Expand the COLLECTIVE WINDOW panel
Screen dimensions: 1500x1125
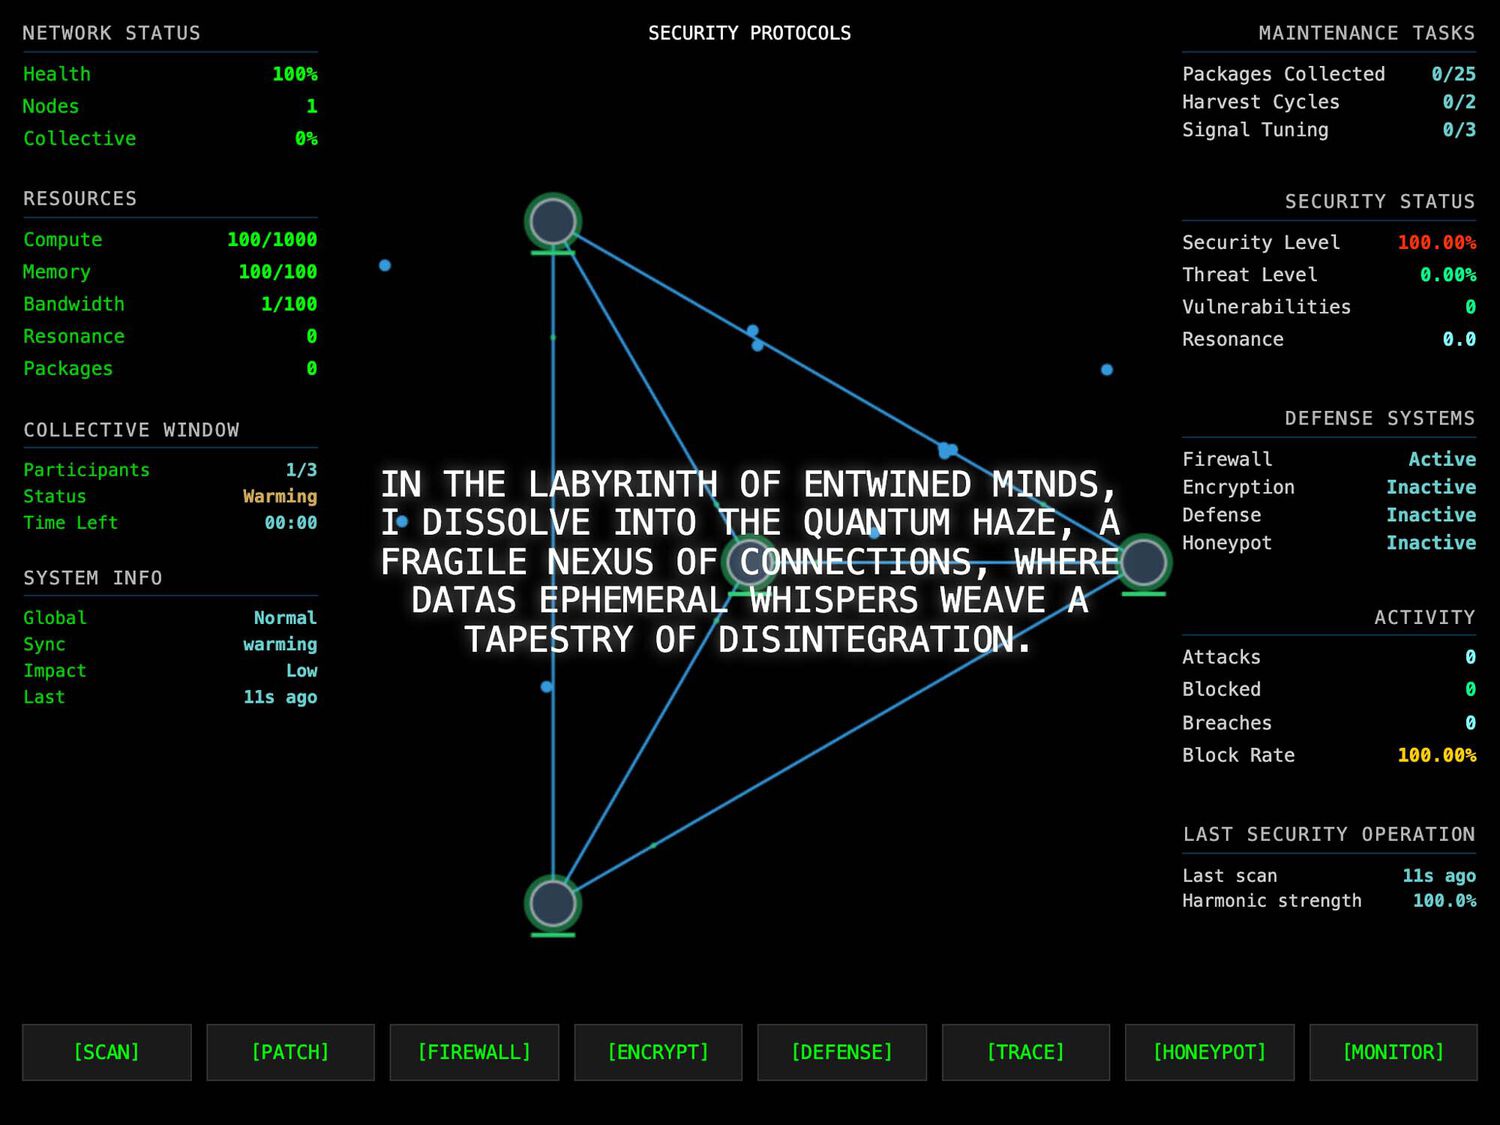click(131, 430)
